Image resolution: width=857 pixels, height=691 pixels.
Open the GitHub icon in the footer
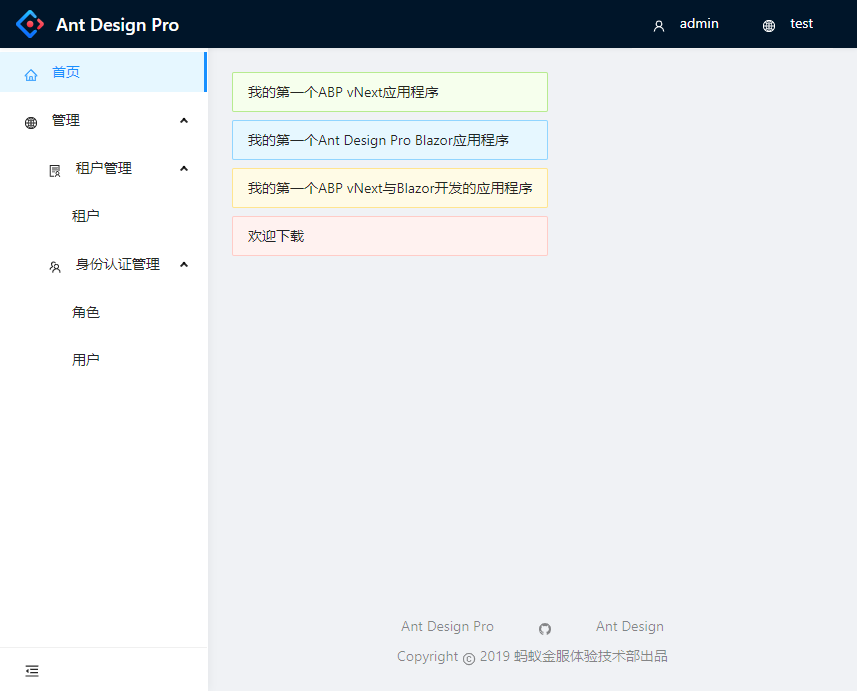tap(544, 629)
